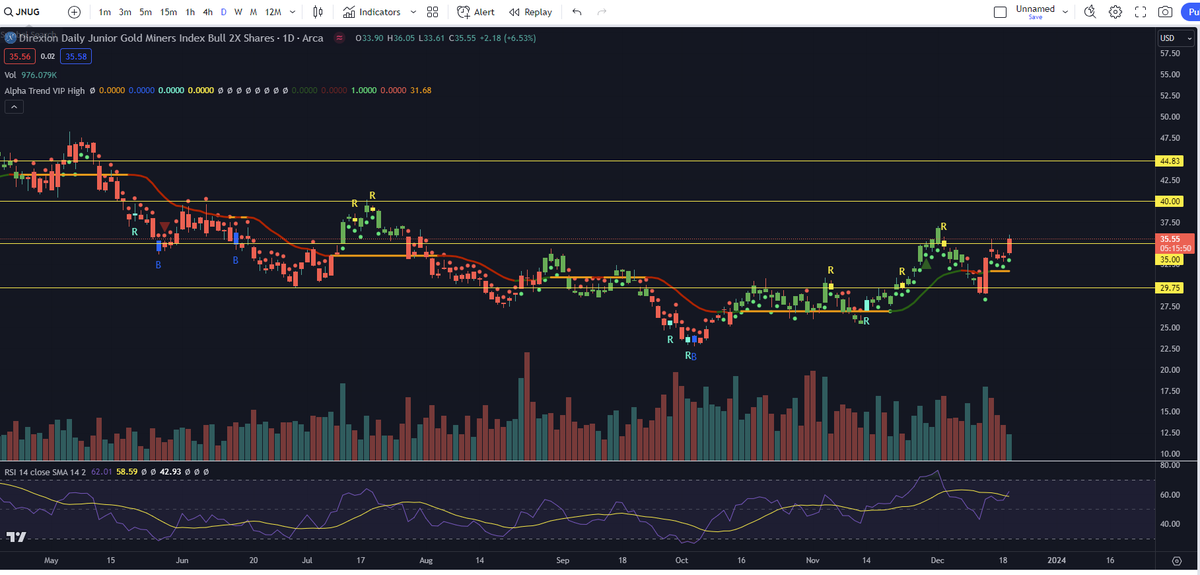Toggle fullscreen mode
1200x575 pixels.
click(x=1140, y=12)
